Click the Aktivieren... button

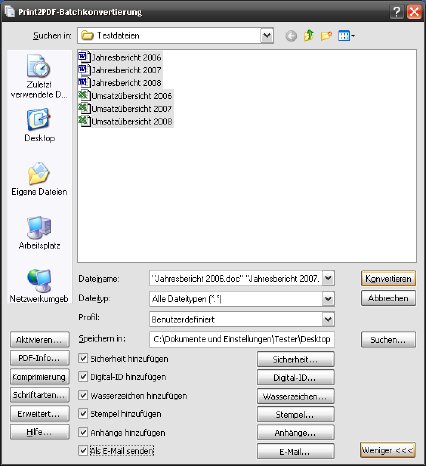[40, 340]
